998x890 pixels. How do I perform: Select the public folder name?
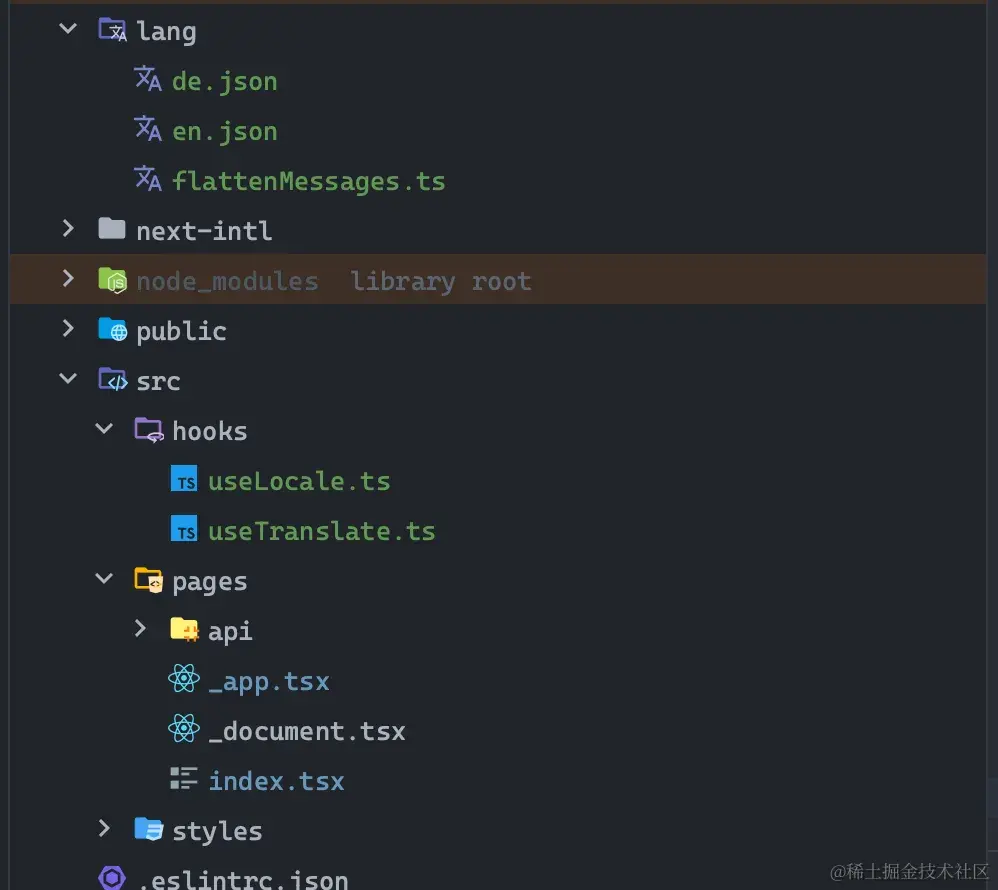pos(181,331)
